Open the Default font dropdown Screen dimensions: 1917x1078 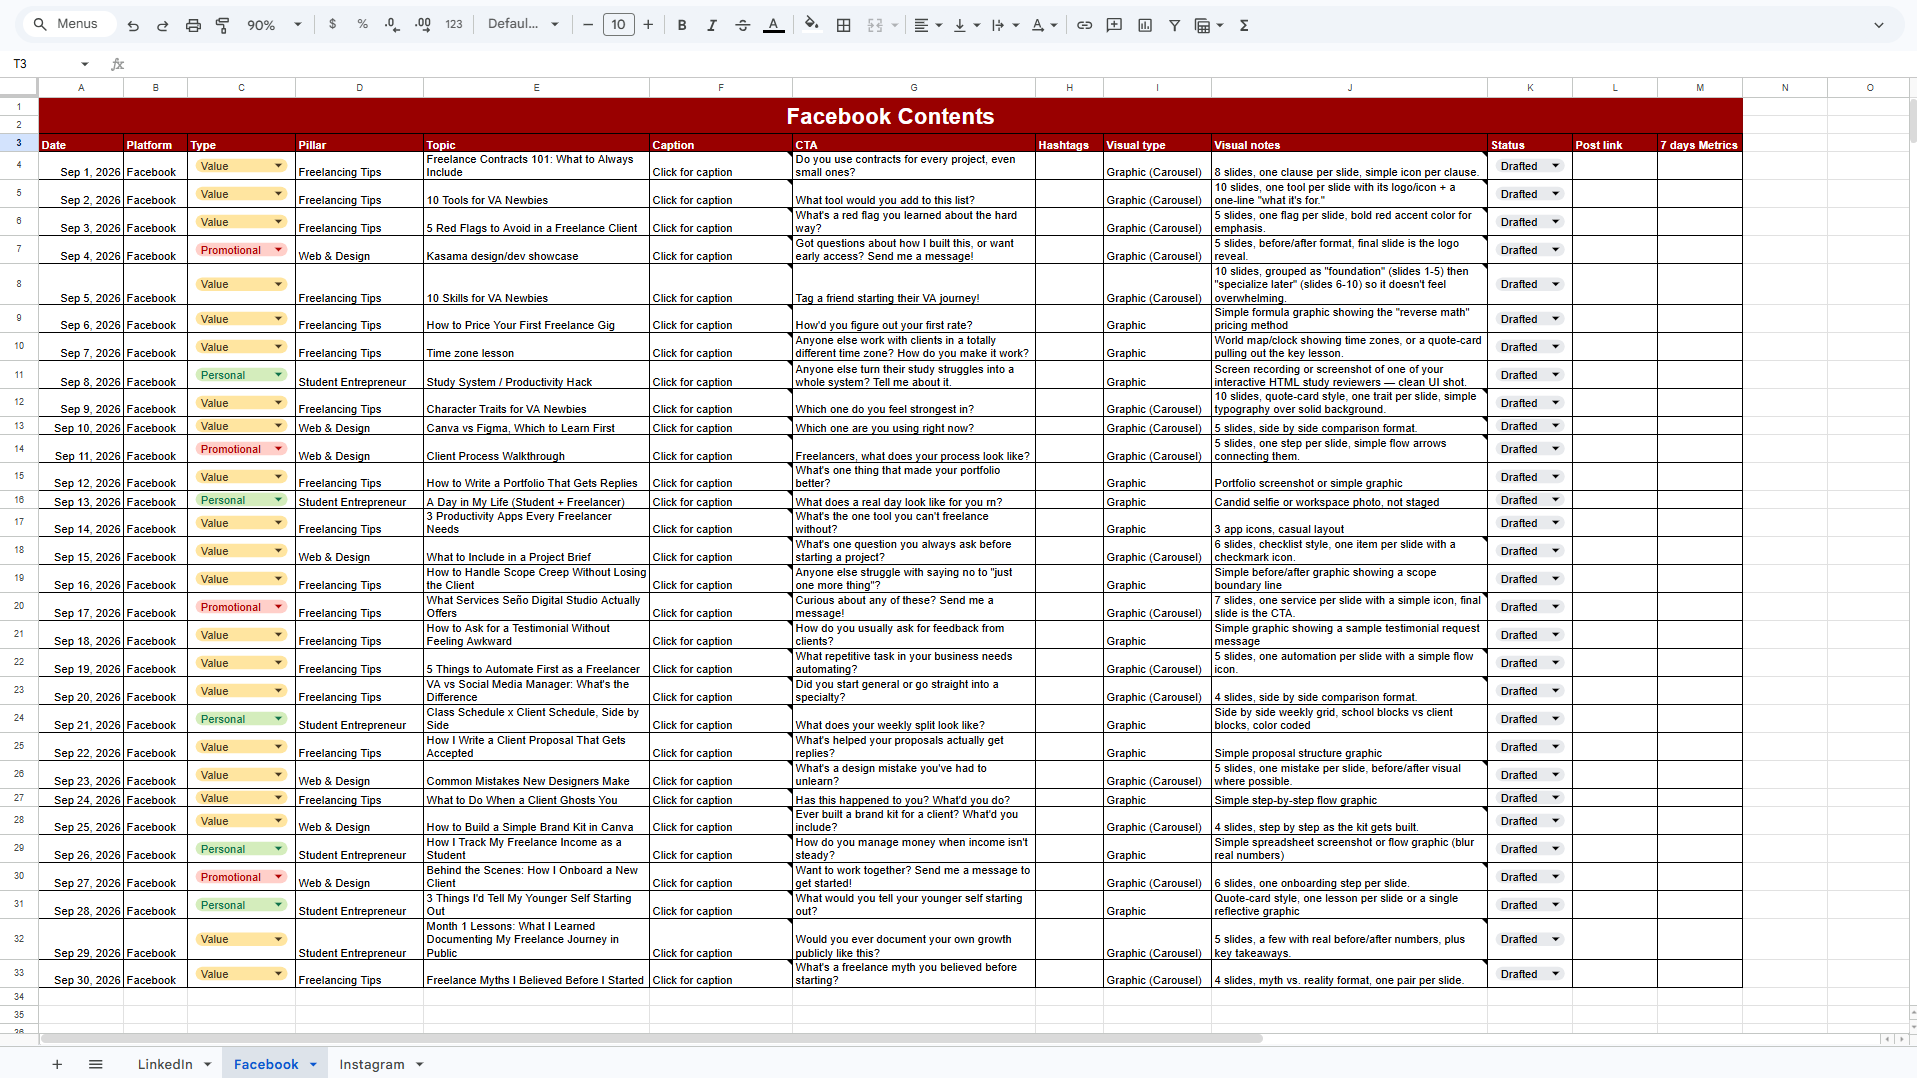pos(523,25)
